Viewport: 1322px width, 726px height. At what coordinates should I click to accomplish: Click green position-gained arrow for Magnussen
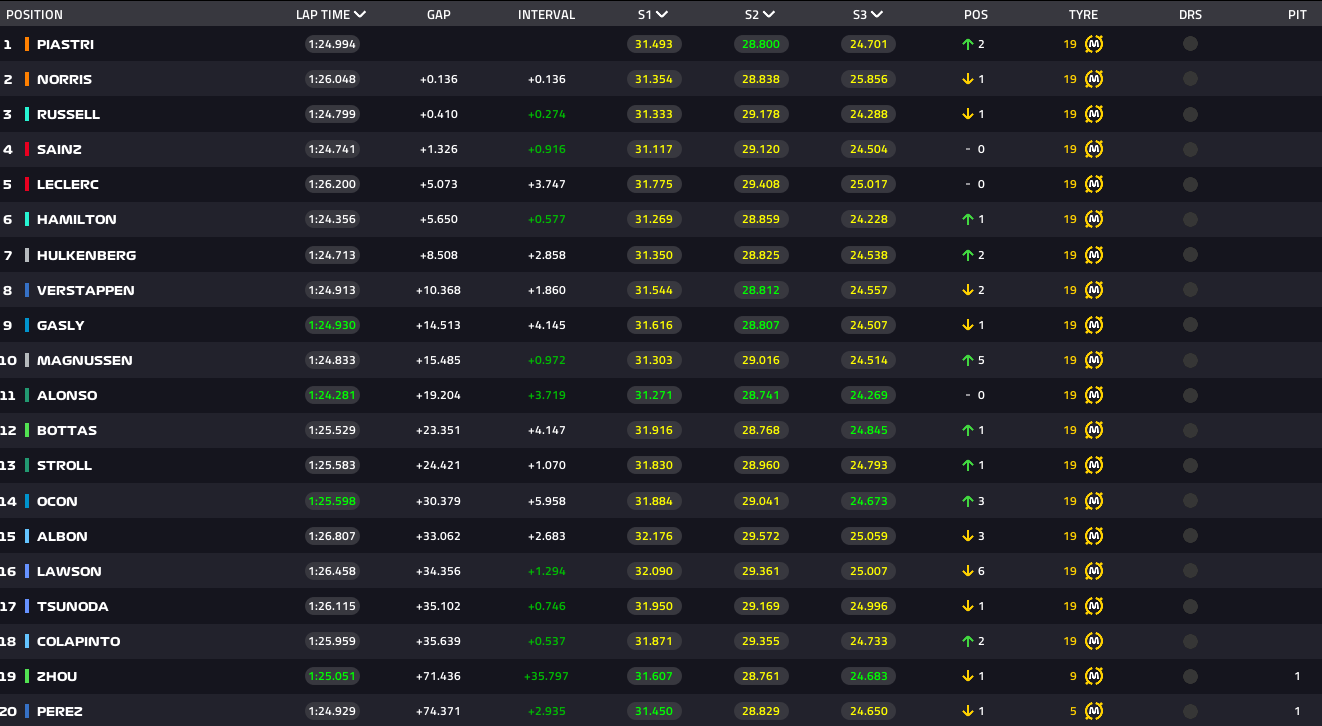point(967,360)
